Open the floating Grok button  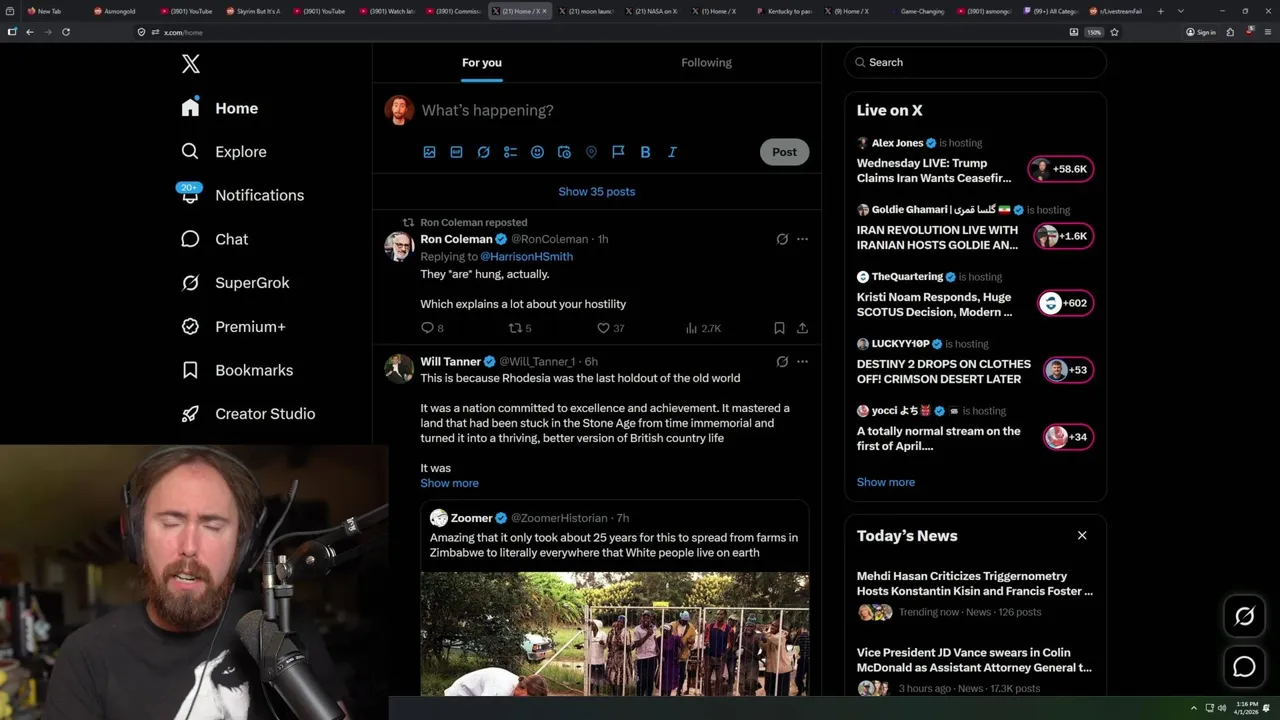pos(1244,617)
